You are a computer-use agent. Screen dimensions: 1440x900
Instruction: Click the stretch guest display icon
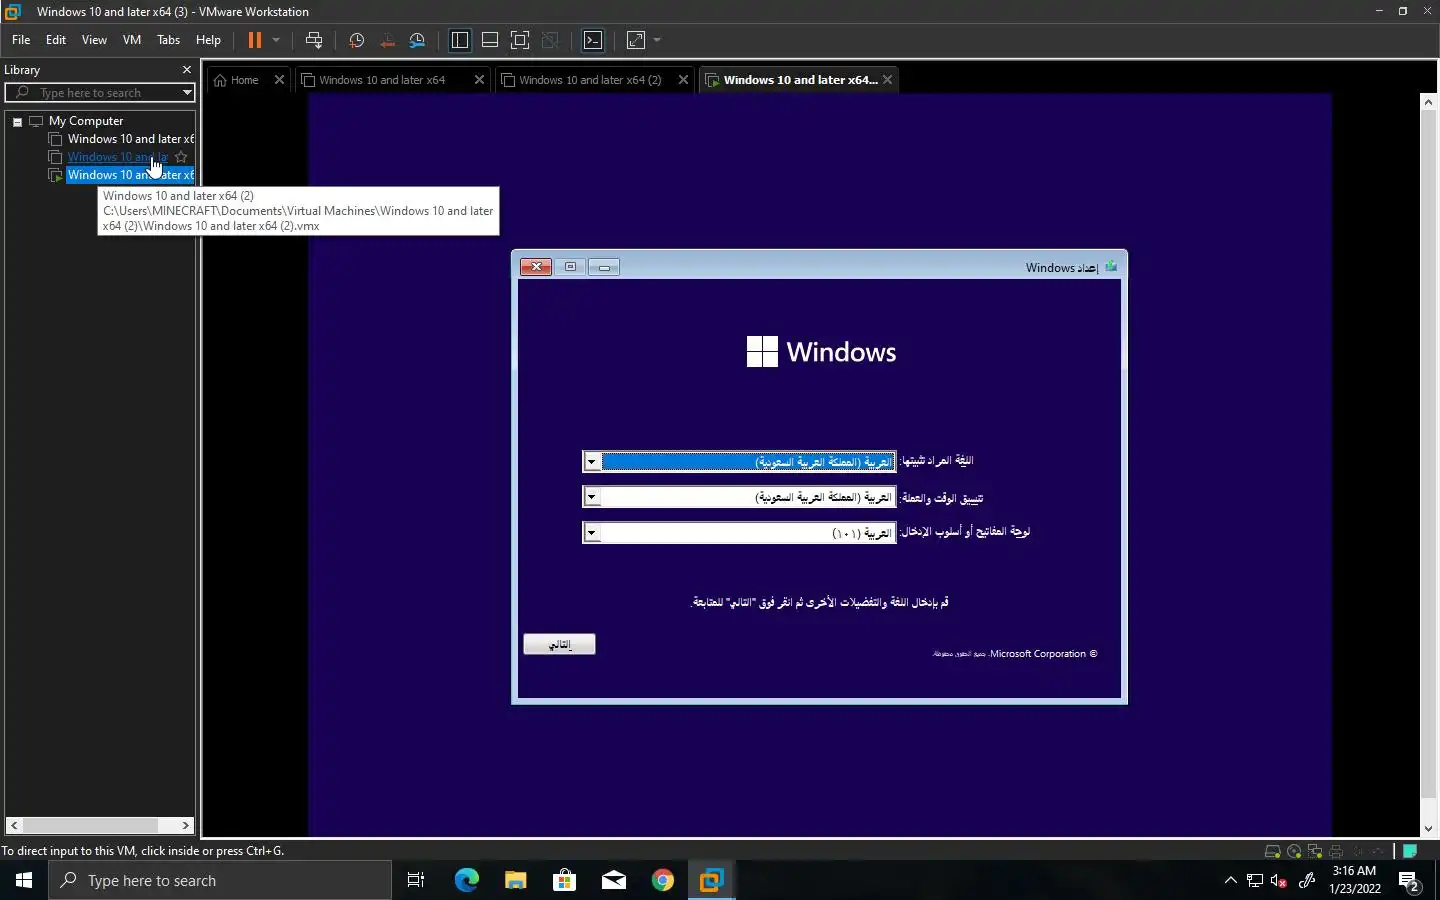(x=636, y=40)
